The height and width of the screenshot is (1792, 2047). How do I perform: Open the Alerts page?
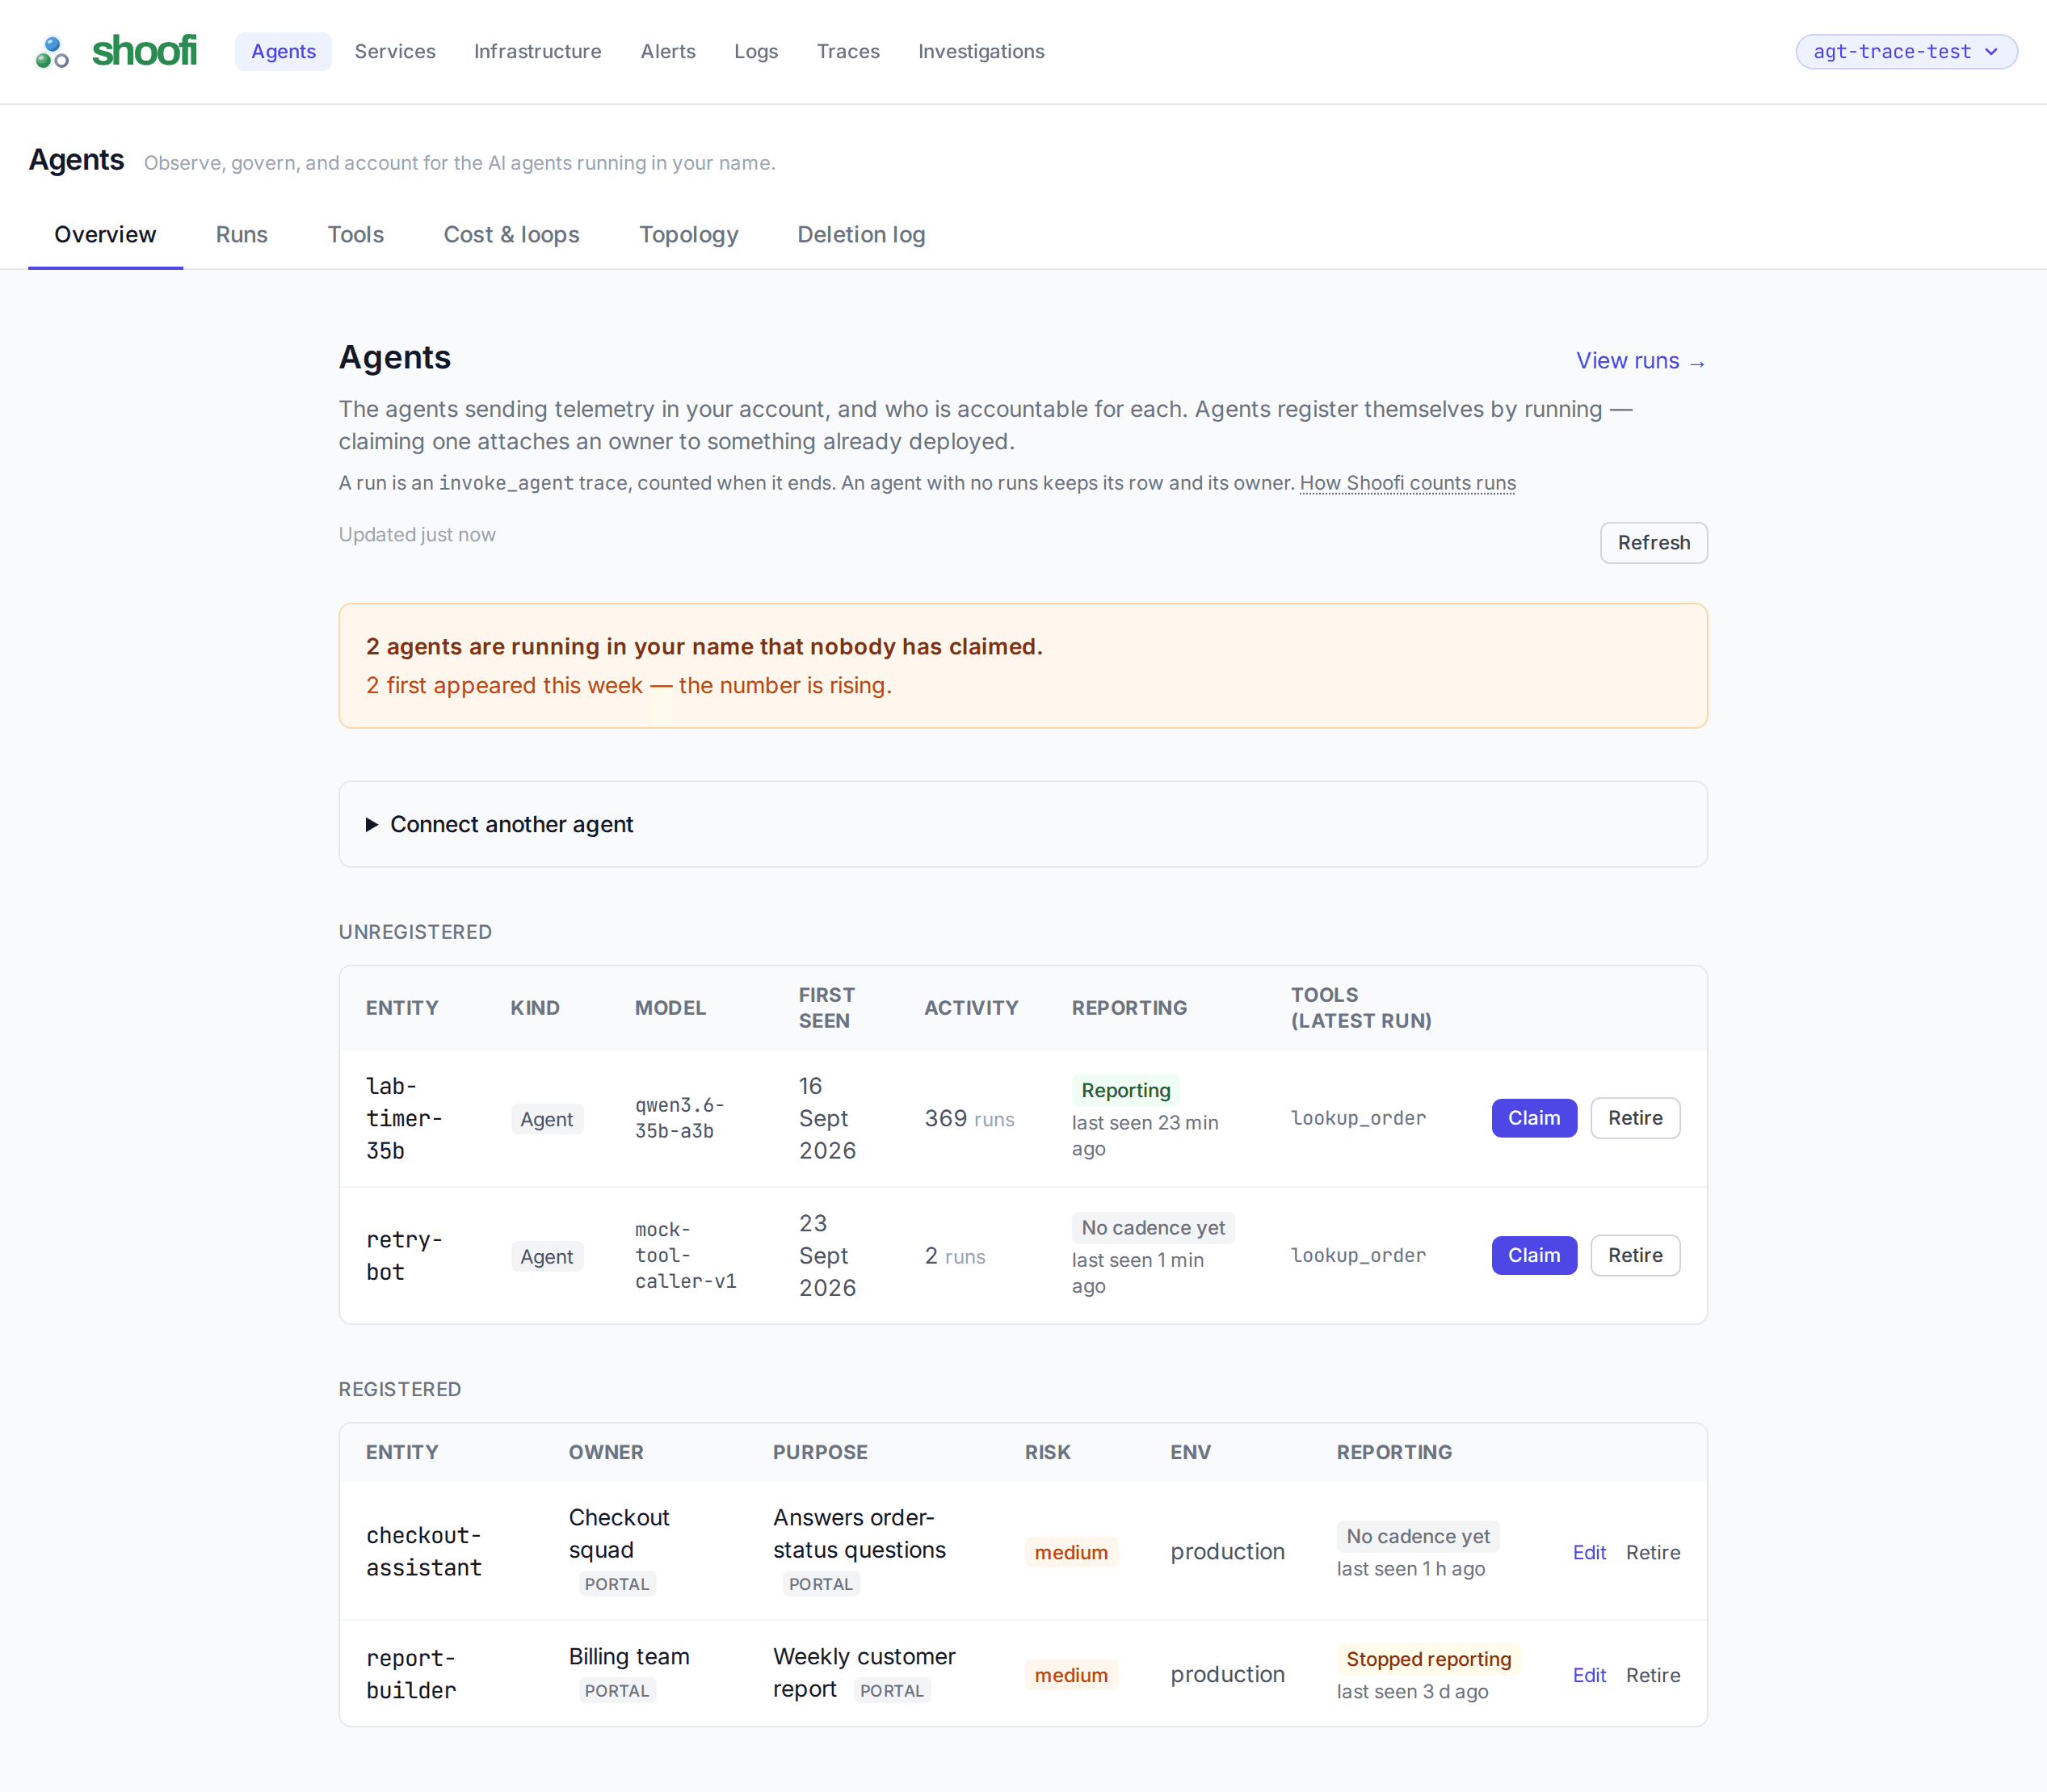tap(668, 51)
